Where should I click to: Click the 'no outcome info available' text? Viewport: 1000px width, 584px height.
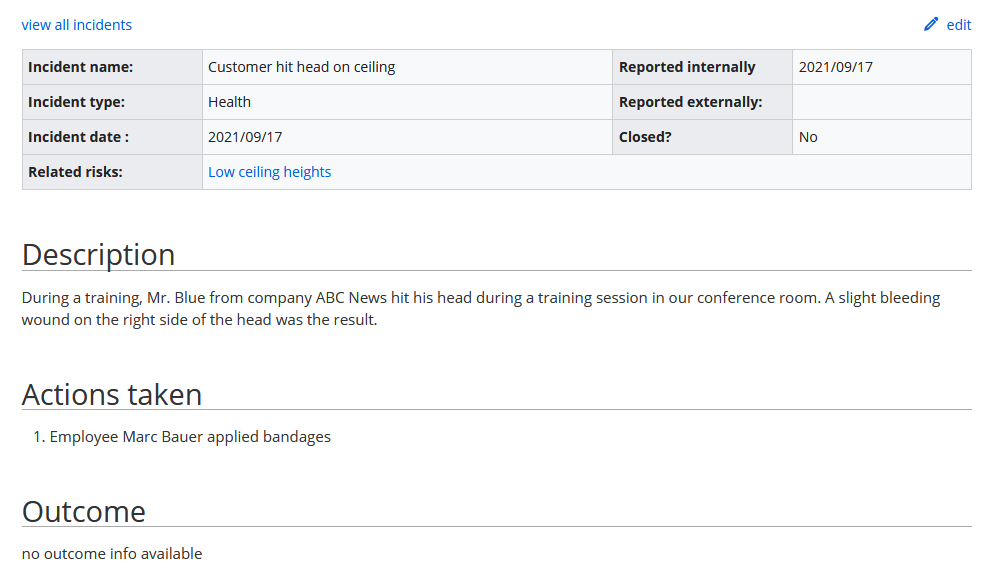tap(112, 554)
